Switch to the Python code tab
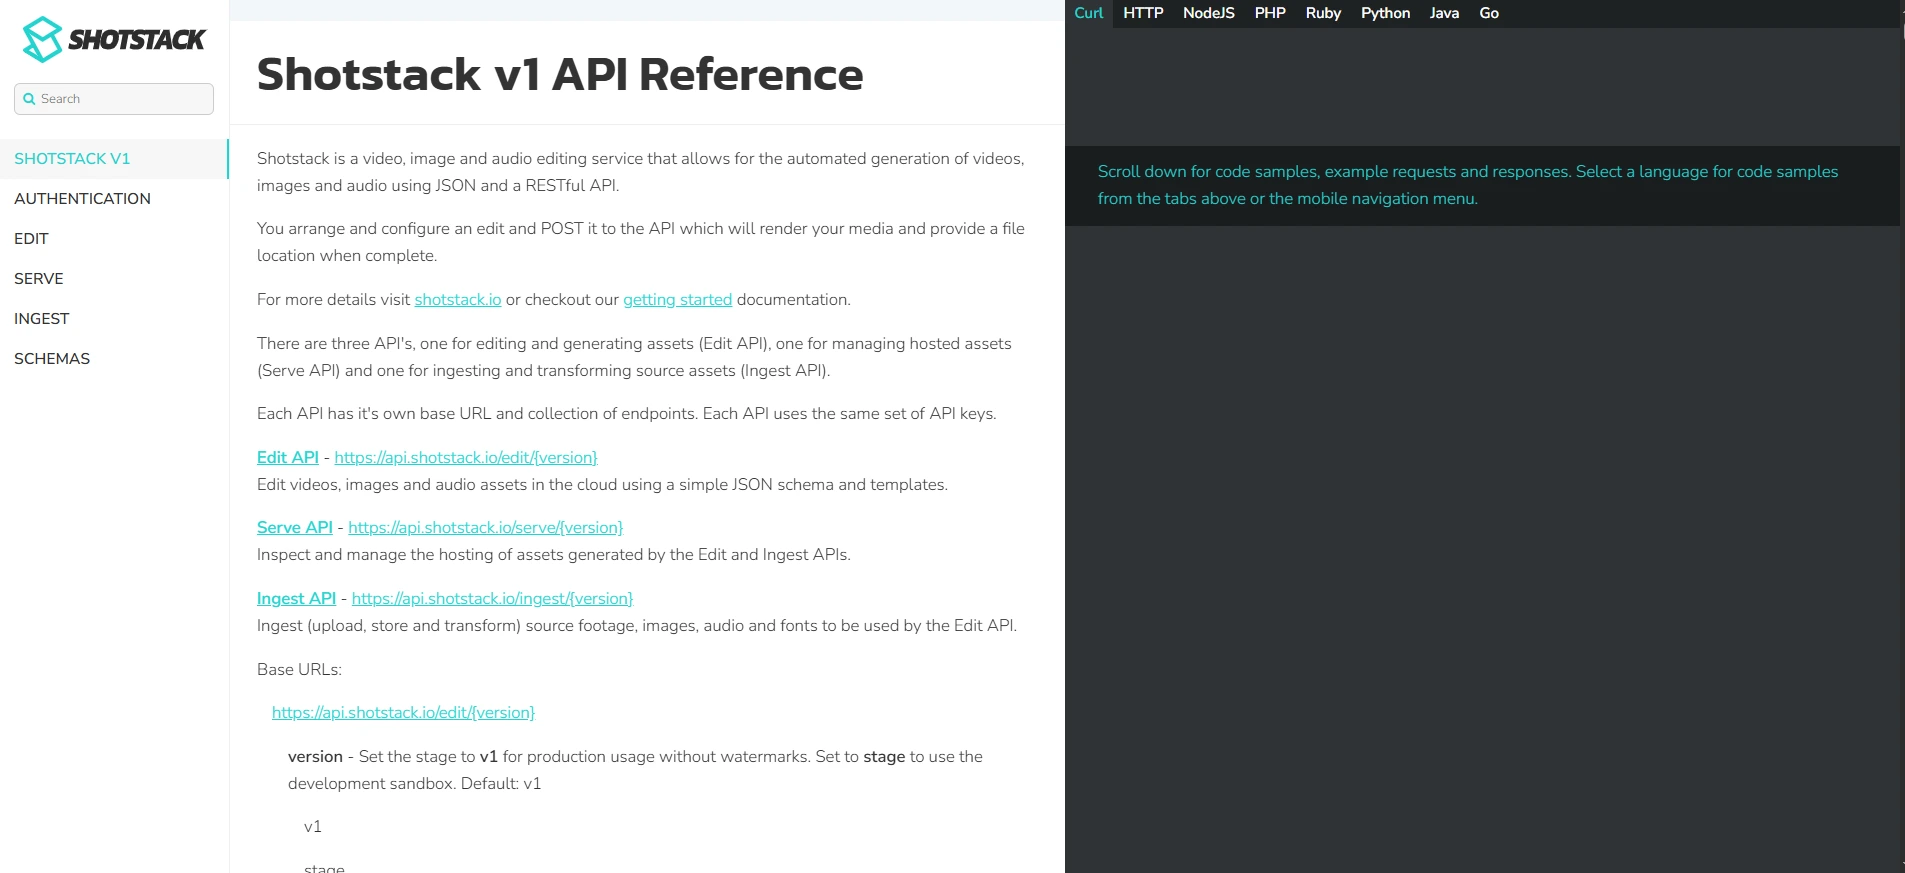This screenshot has height=873, width=1905. coord(1385,13)
